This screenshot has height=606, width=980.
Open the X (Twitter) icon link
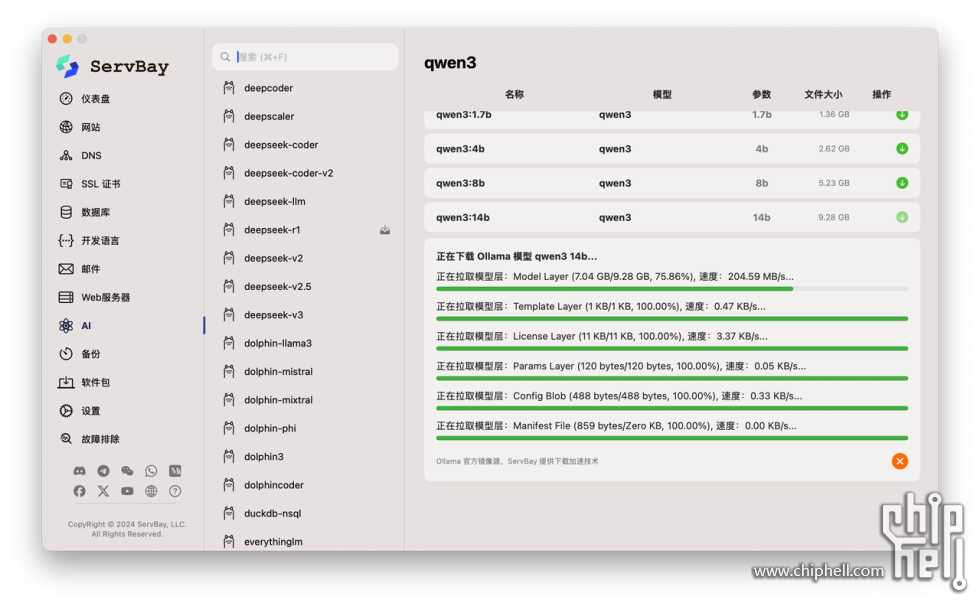(103, 491)
